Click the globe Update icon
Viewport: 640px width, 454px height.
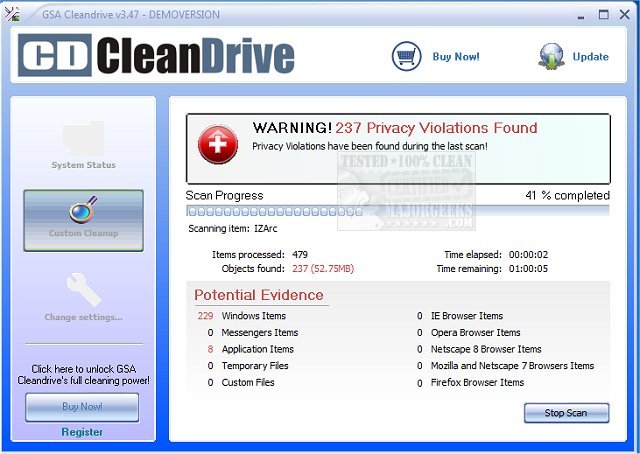[x=551, y=56]
